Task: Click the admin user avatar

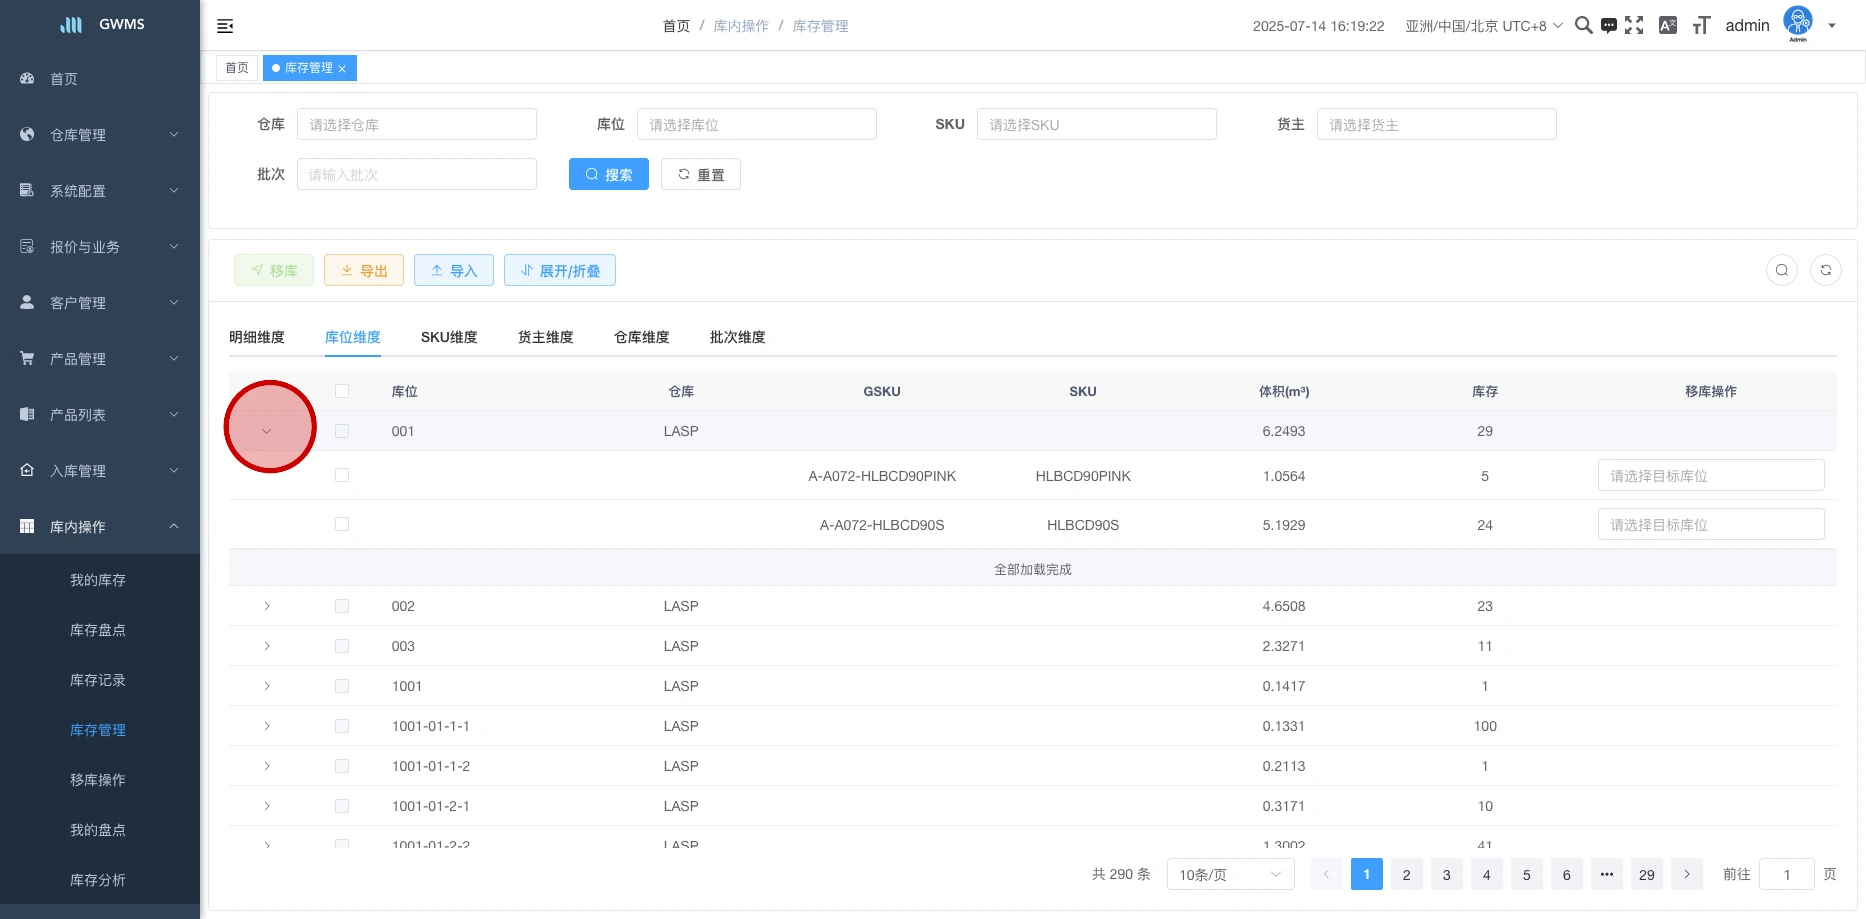Action: coord(1797,22)
